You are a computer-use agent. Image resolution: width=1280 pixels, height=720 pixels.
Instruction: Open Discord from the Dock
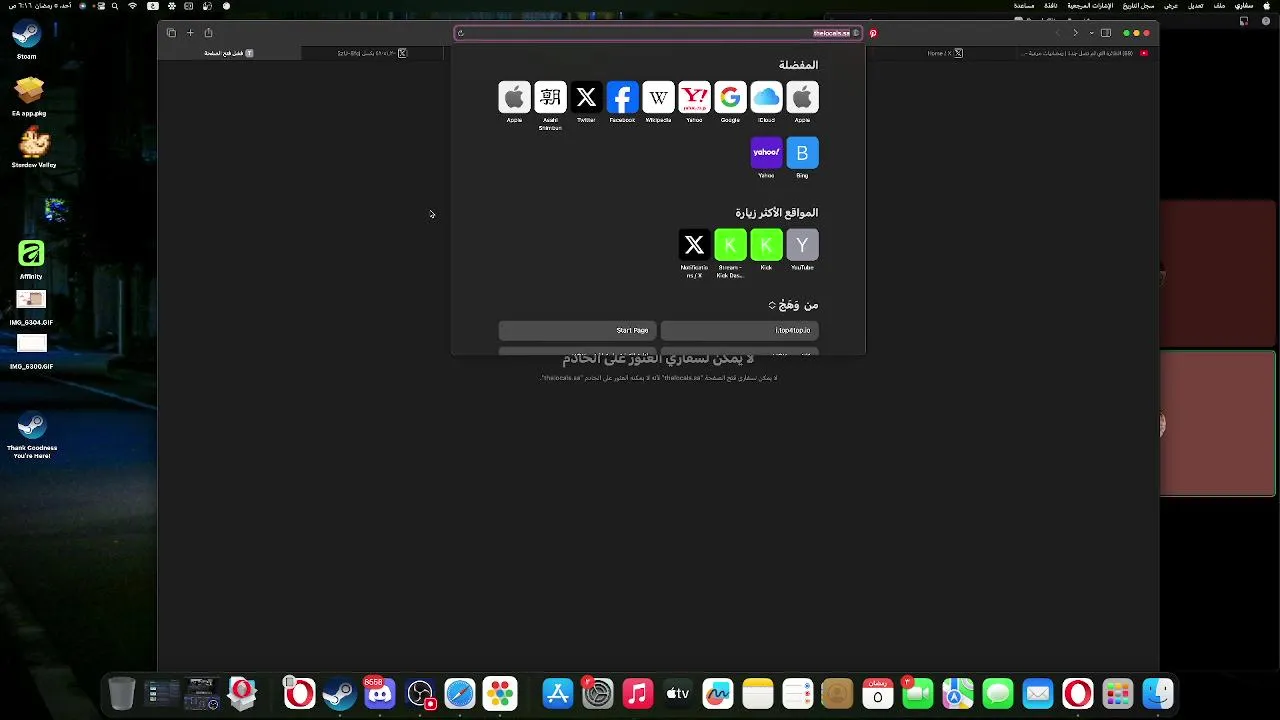pyautogui.click(x=380, y=693)
